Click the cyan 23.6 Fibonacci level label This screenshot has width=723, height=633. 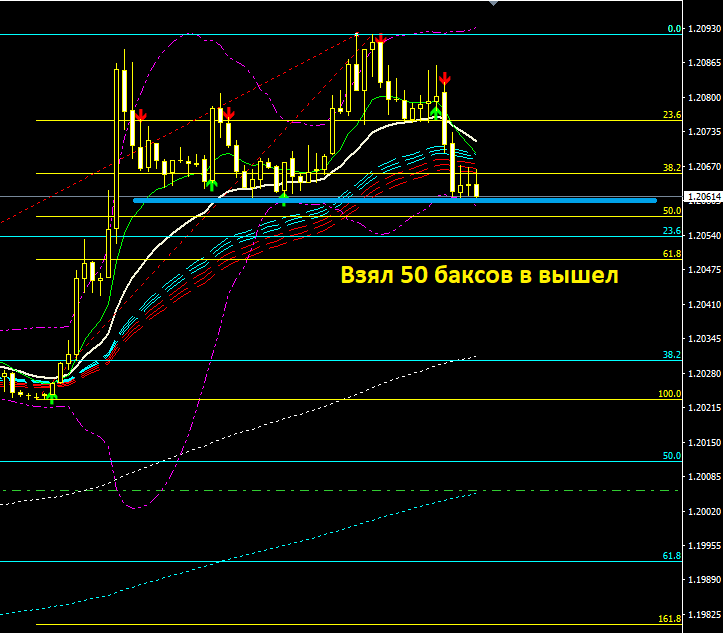tap(672, 231)
